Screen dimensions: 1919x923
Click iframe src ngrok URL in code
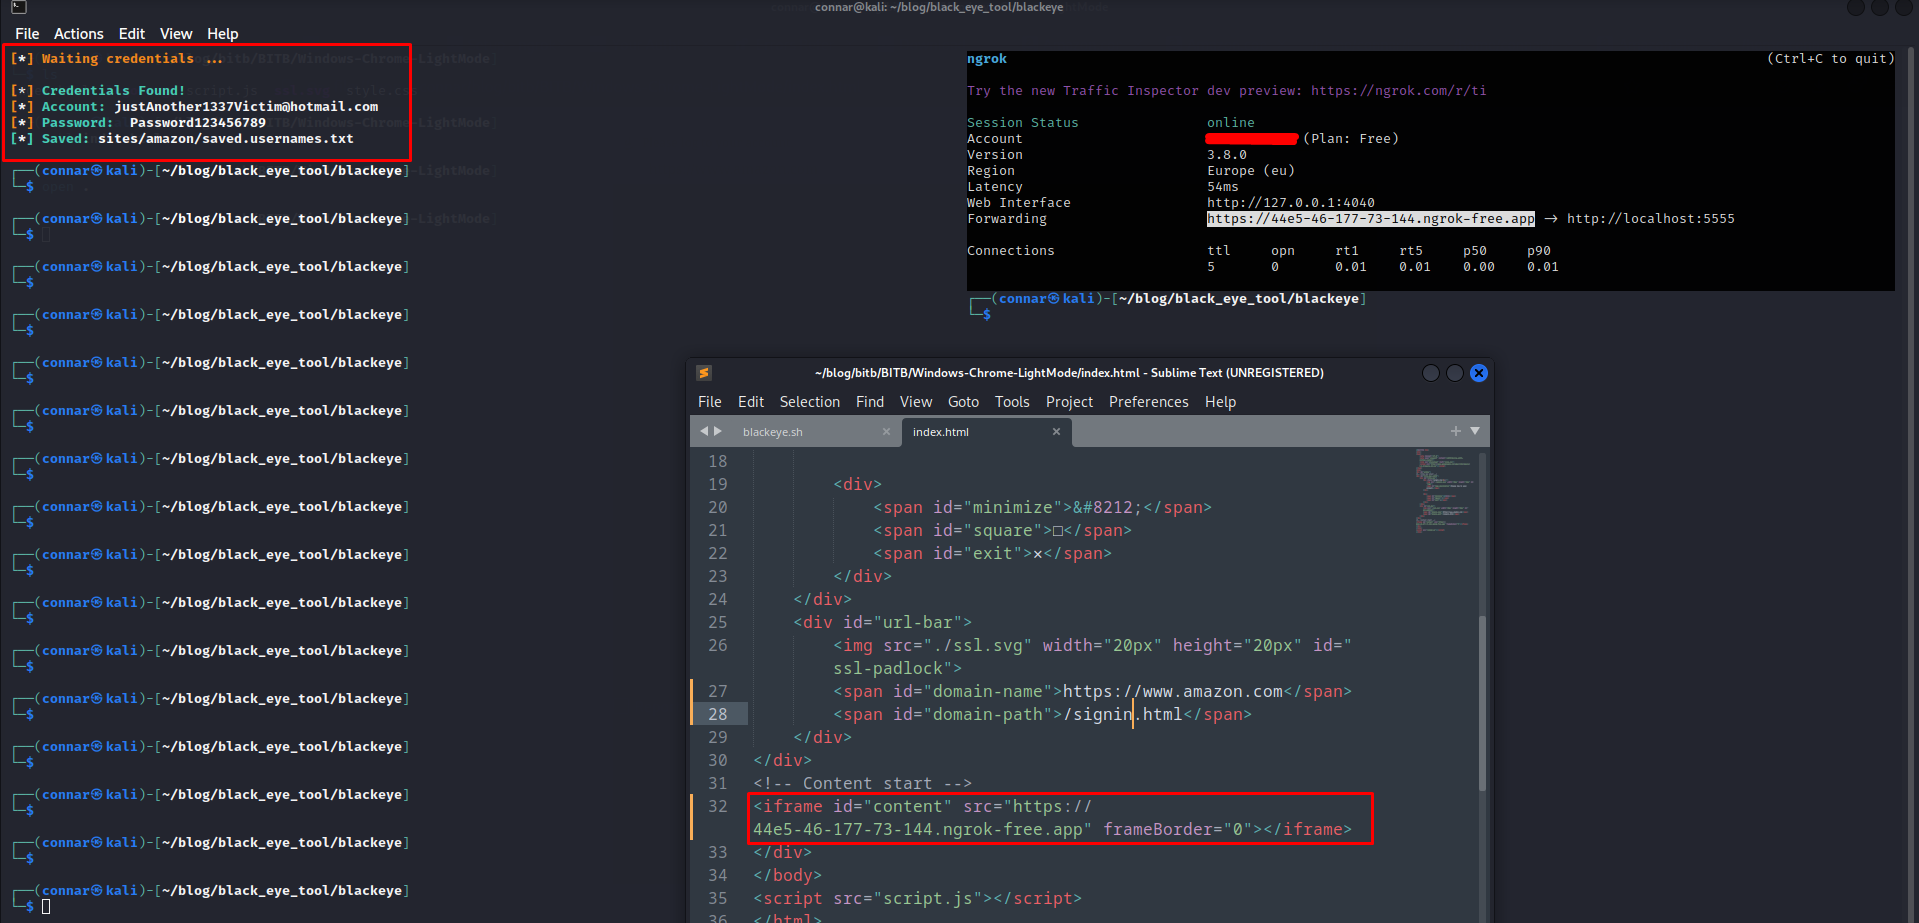[918, 830]
